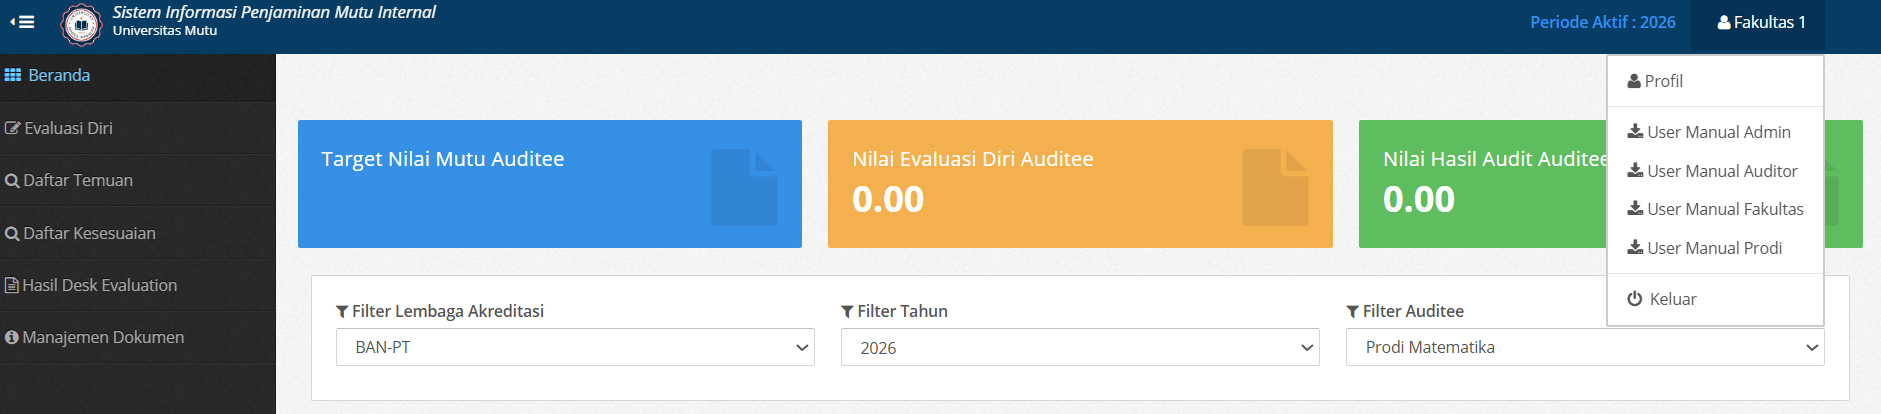
Task: Click the Hasil Desk Evaluation document icon
Action: [12, 286]
